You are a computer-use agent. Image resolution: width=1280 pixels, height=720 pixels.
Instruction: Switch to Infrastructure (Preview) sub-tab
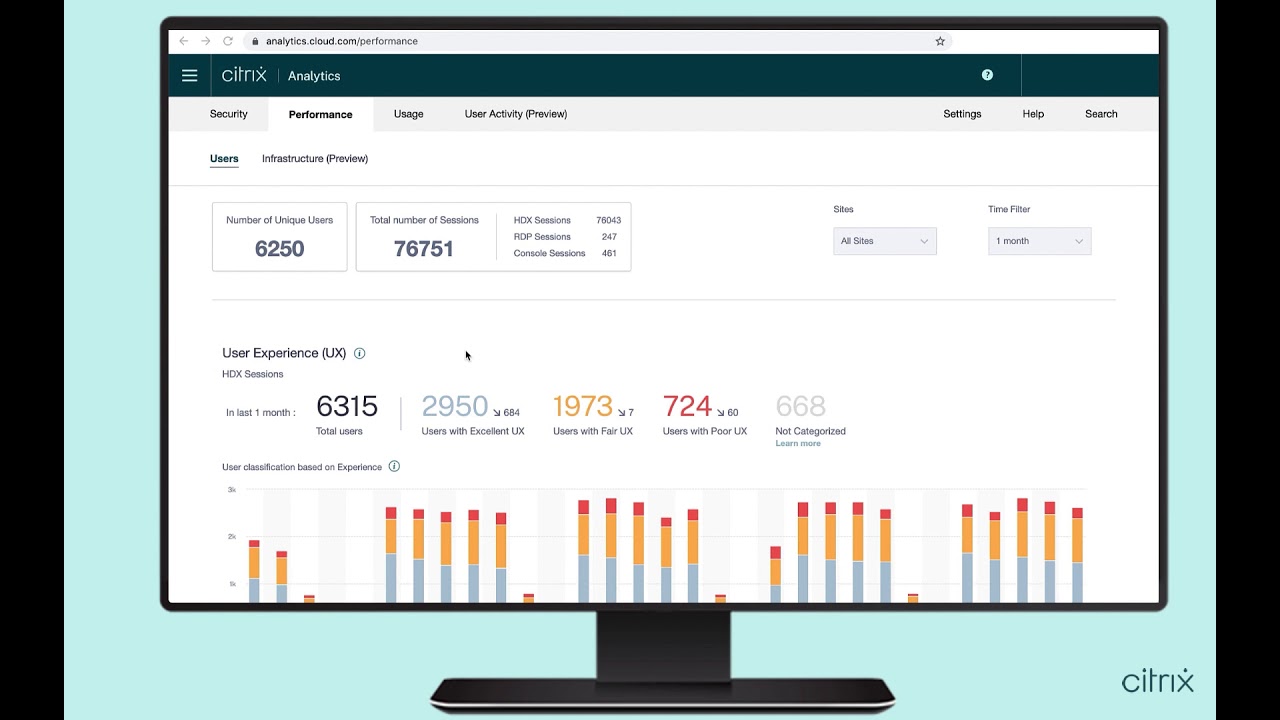315,158
